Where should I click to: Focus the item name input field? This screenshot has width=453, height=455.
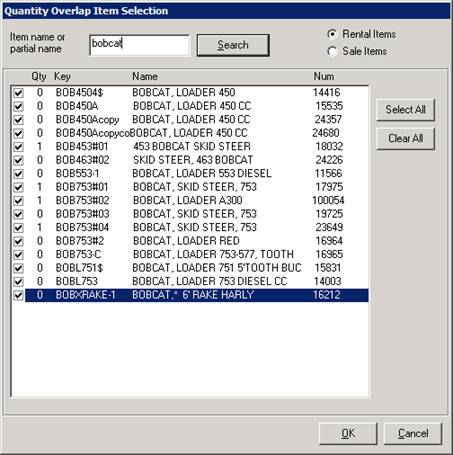pos(139,45)
